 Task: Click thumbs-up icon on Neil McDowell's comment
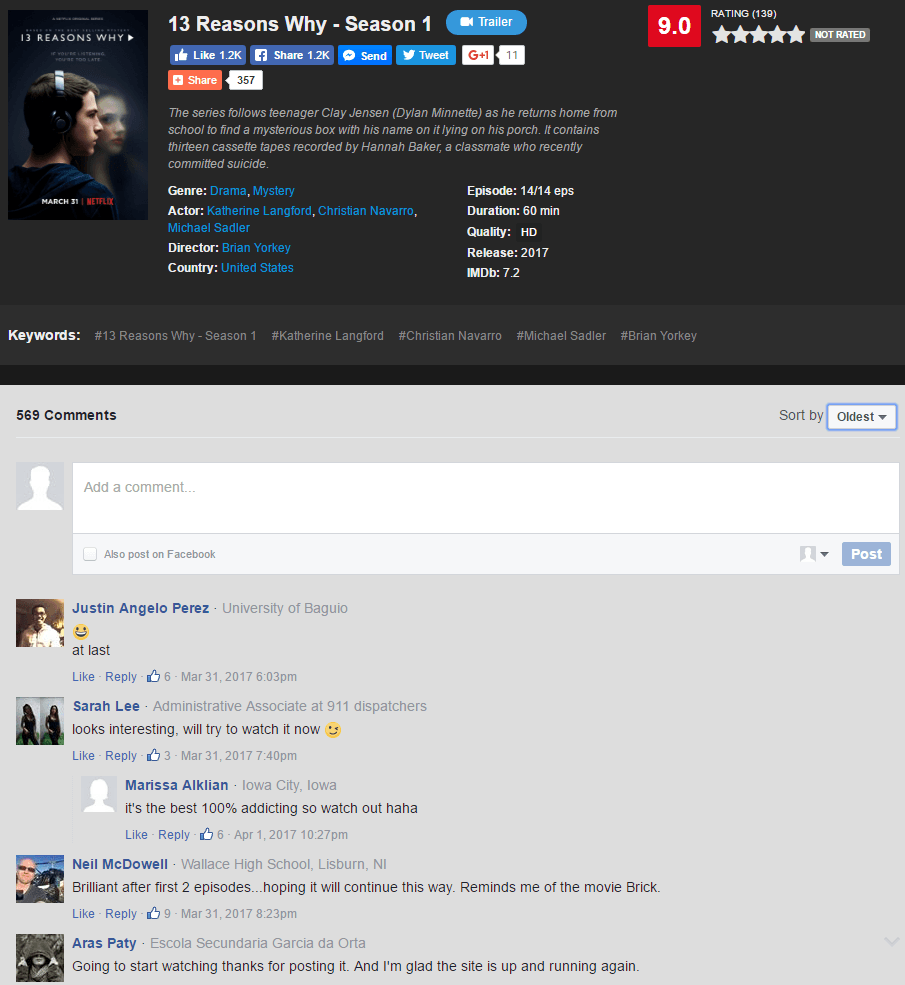[x=153, y=914]
